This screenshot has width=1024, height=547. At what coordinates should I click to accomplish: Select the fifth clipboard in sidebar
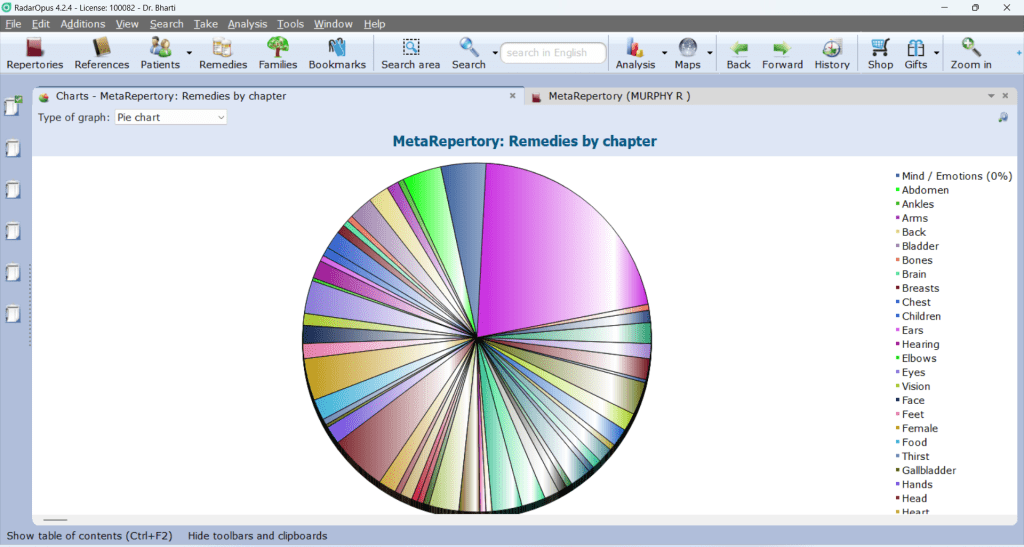coord(13,272)
